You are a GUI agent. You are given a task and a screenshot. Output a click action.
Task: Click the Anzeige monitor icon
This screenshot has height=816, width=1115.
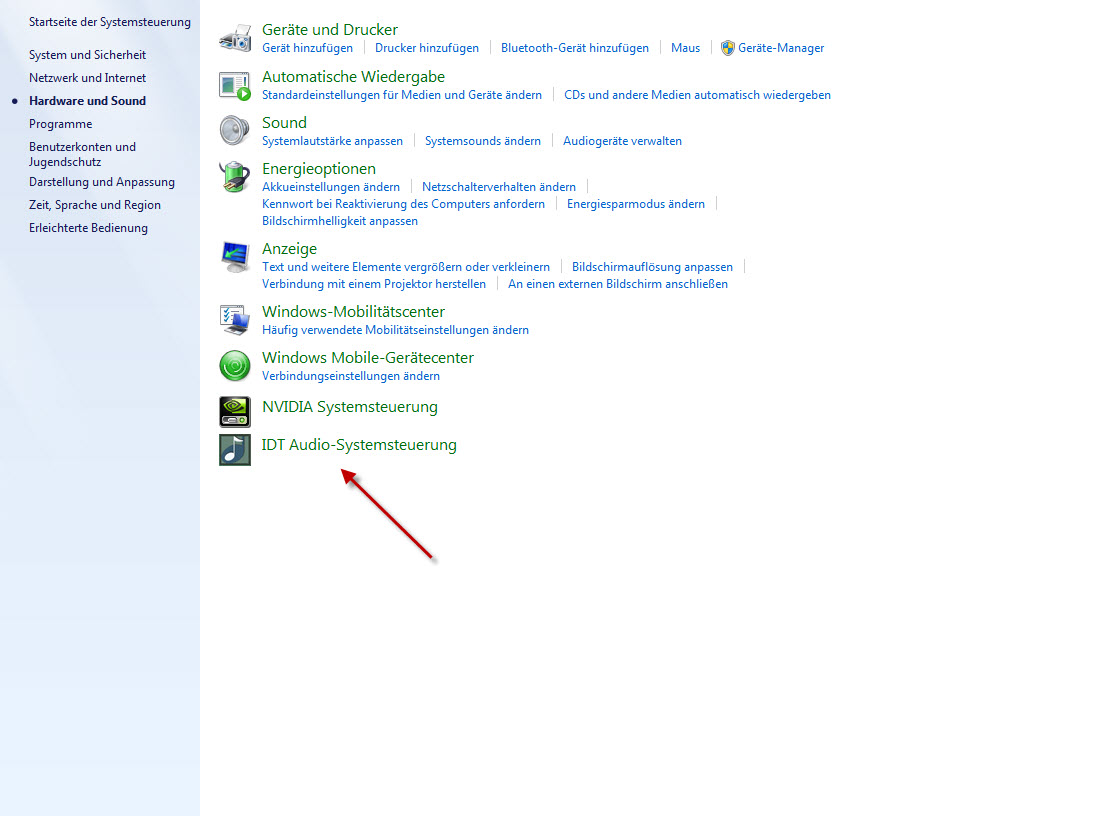[235, 257]
